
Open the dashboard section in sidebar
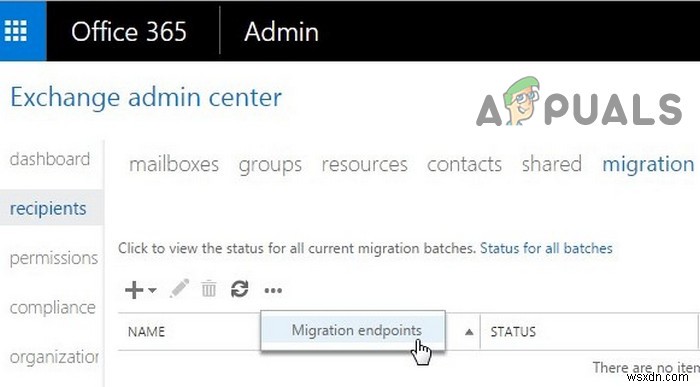coord(50,159)
